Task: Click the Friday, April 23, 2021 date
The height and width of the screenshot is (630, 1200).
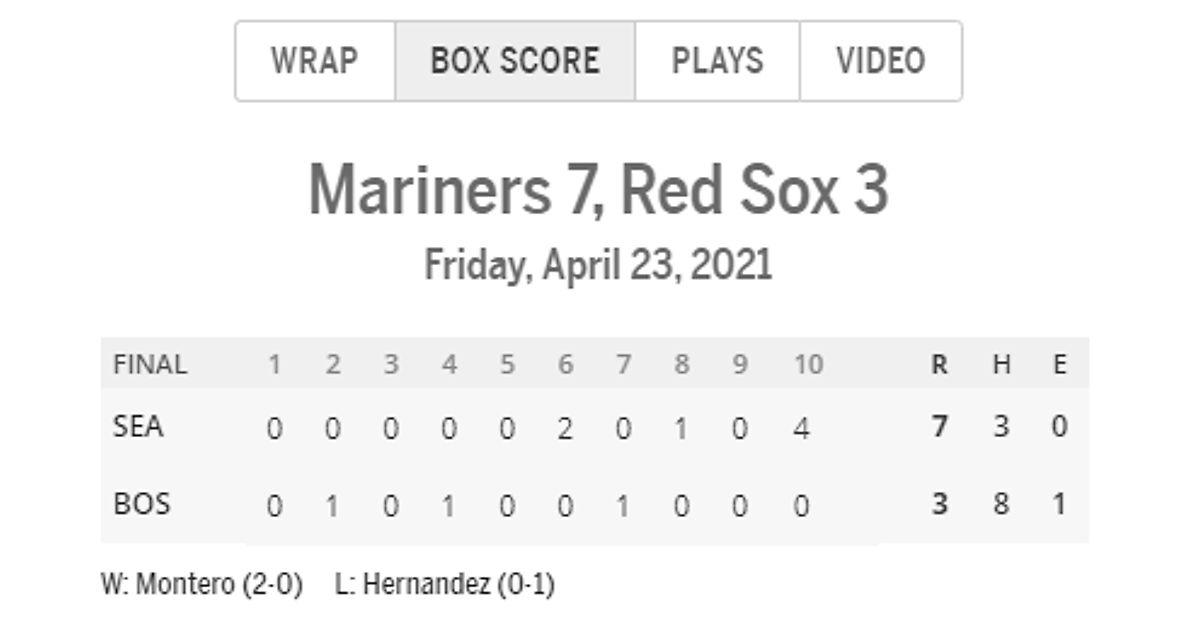Action: (x=598, y=265)
